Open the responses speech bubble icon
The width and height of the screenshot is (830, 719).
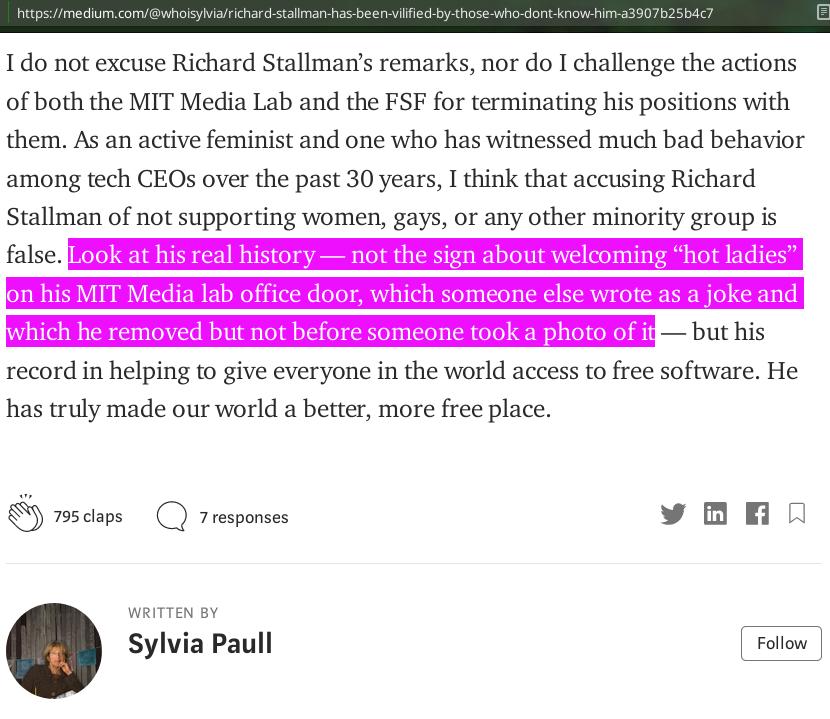[172, 516]
